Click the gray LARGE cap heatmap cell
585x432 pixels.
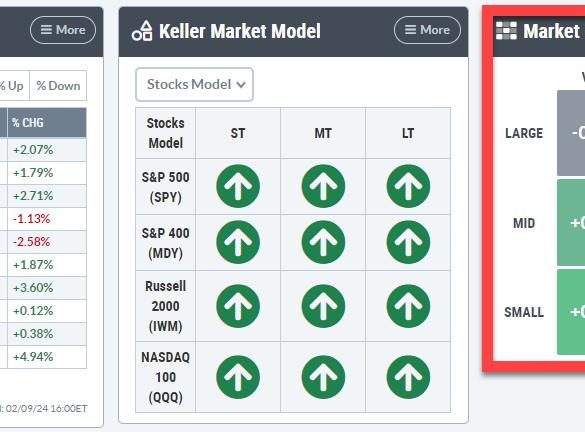pos(571,133)
